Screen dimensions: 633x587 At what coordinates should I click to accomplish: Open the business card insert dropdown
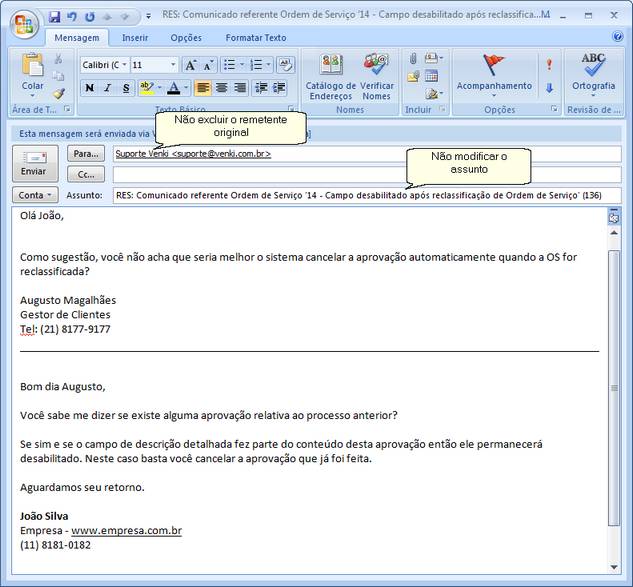pyautogui.click(x=434, y=59)
